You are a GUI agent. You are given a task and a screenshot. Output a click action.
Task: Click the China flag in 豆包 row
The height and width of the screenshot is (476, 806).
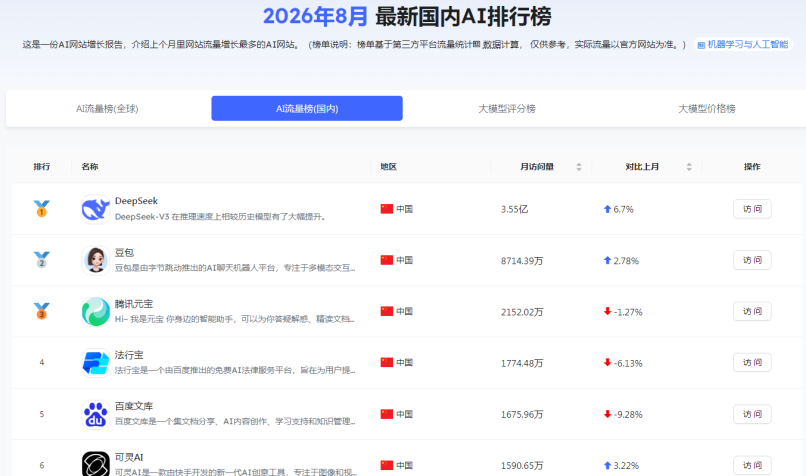387,260
